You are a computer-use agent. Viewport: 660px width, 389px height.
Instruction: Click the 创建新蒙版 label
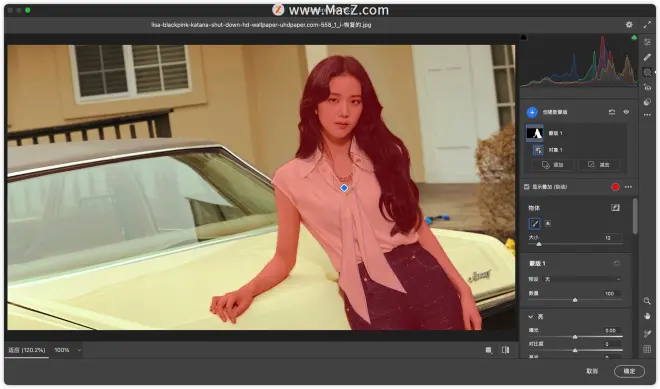point(555,112)
